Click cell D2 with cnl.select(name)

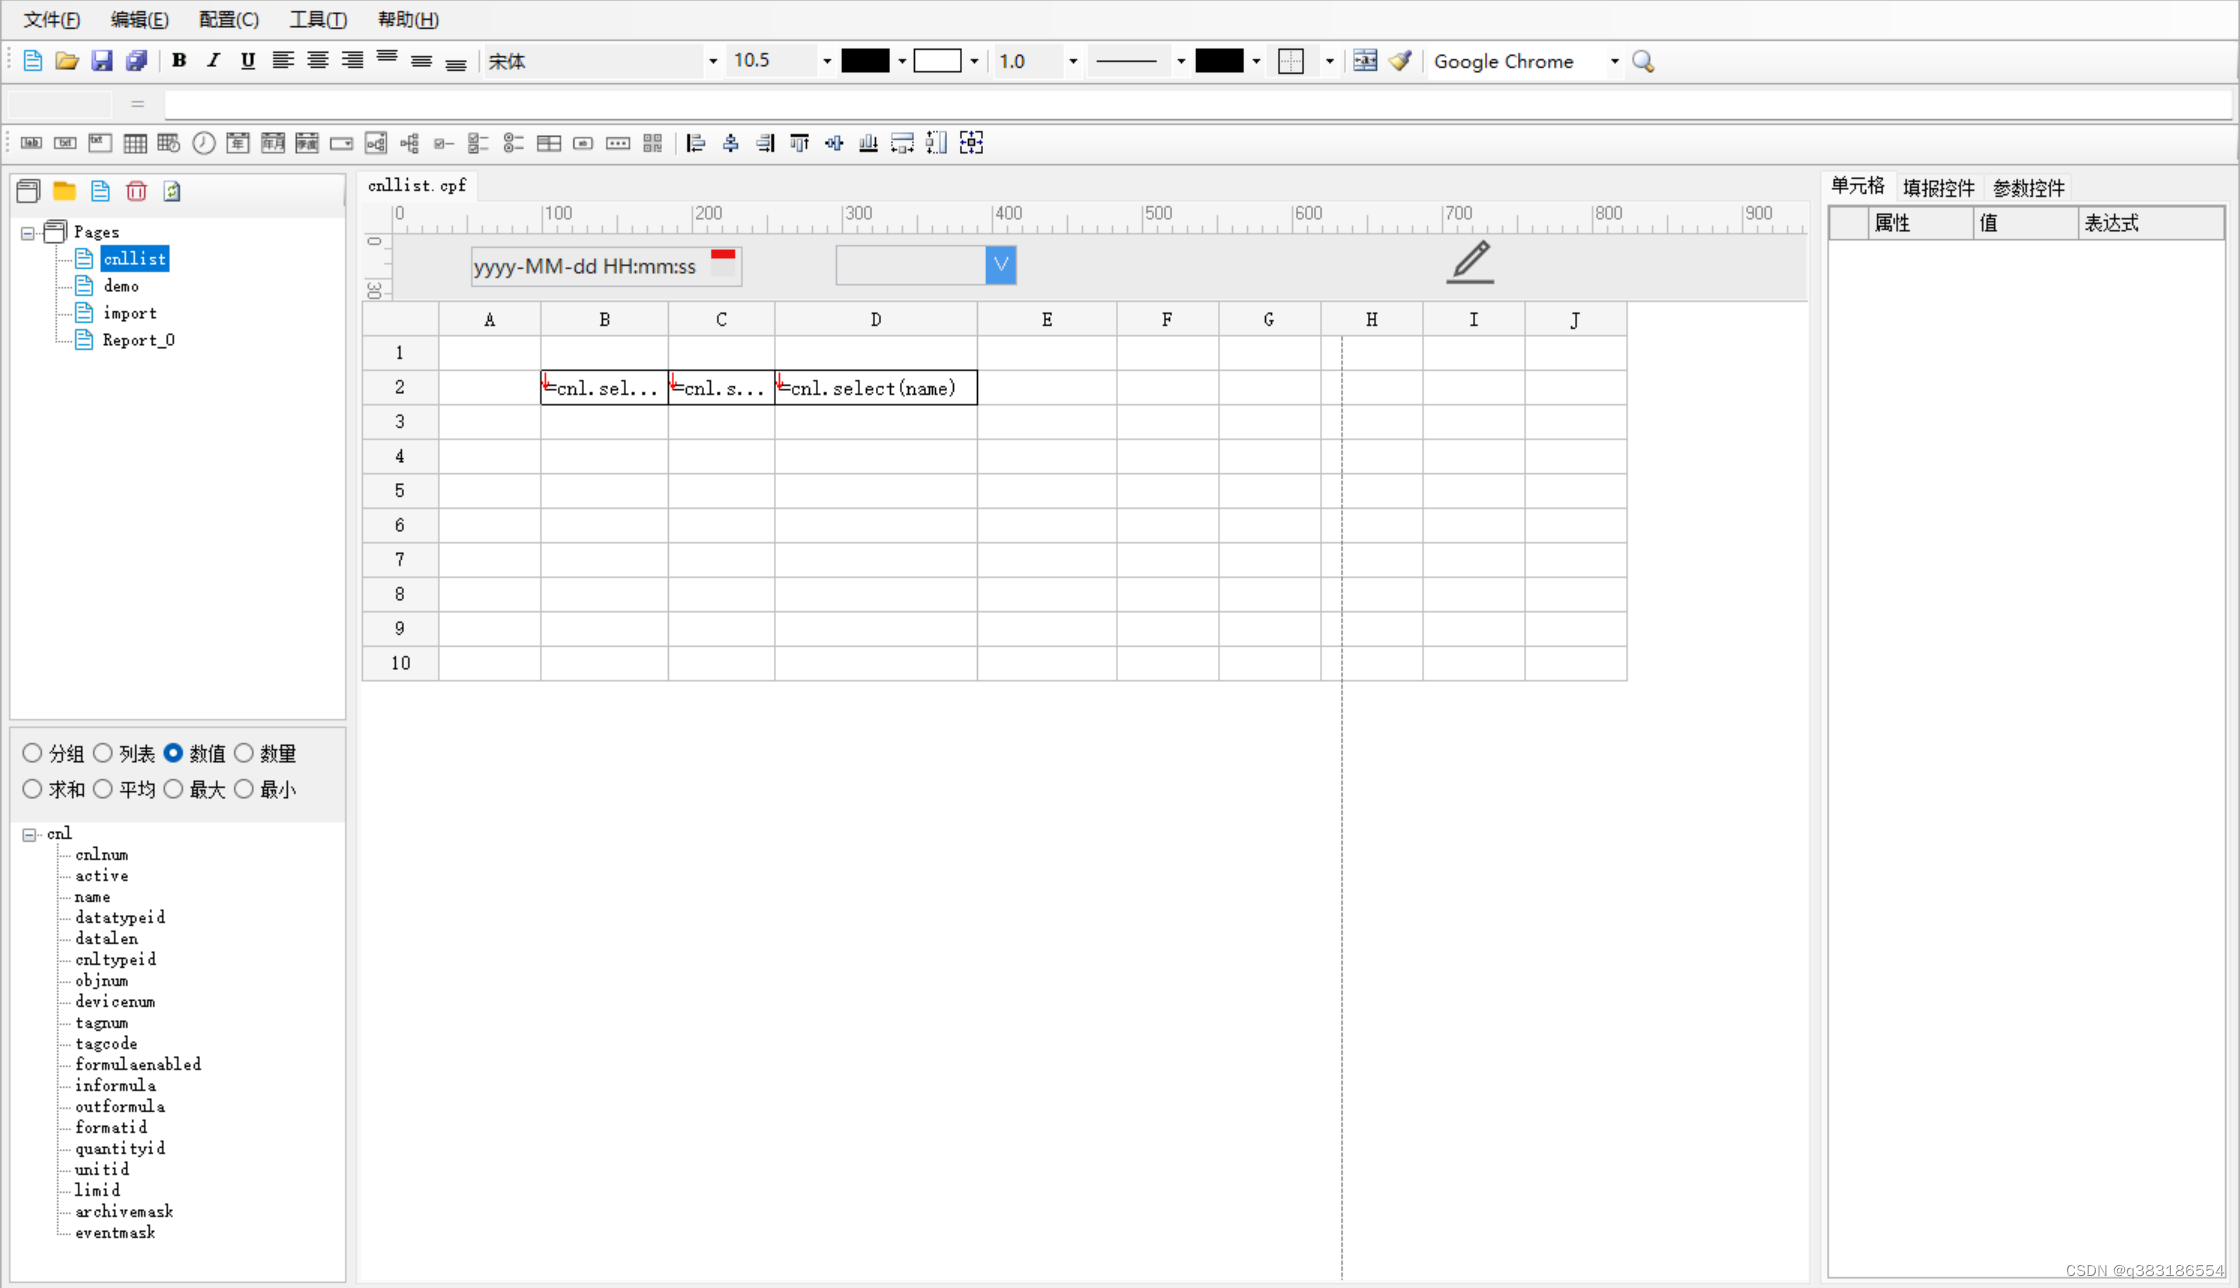[x=875, y=388]
